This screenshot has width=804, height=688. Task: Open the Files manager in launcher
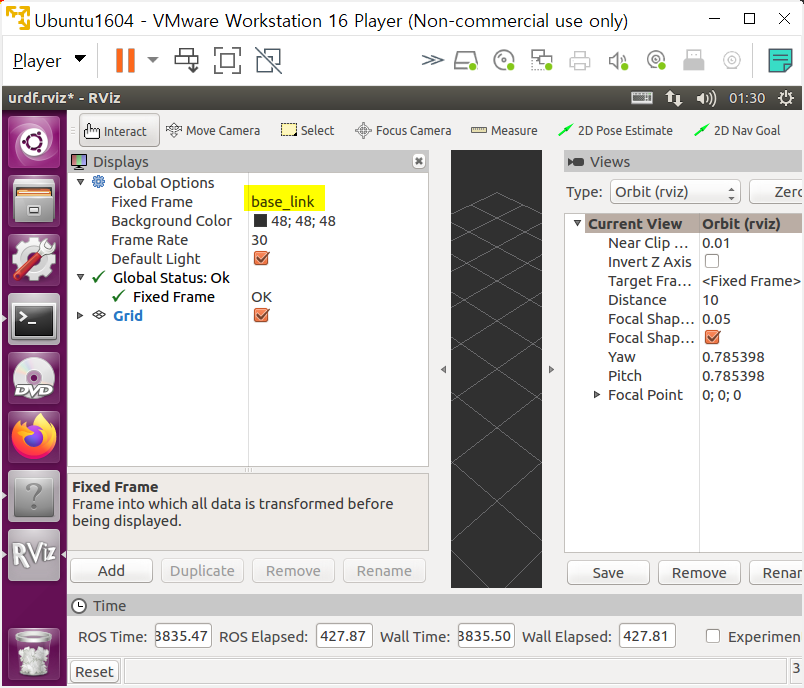(x=34, y=200)
